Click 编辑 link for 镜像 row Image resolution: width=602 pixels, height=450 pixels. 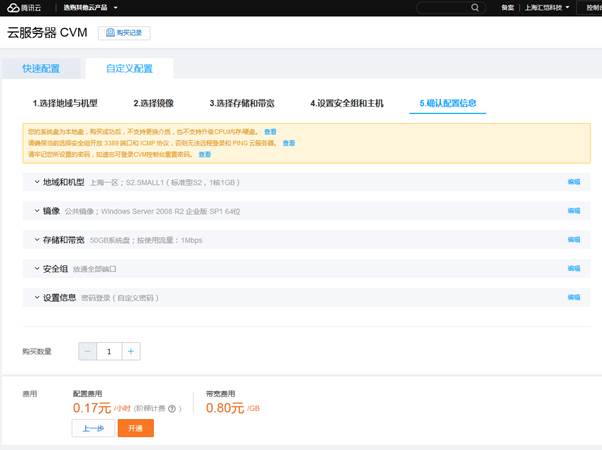pos(573,211)
